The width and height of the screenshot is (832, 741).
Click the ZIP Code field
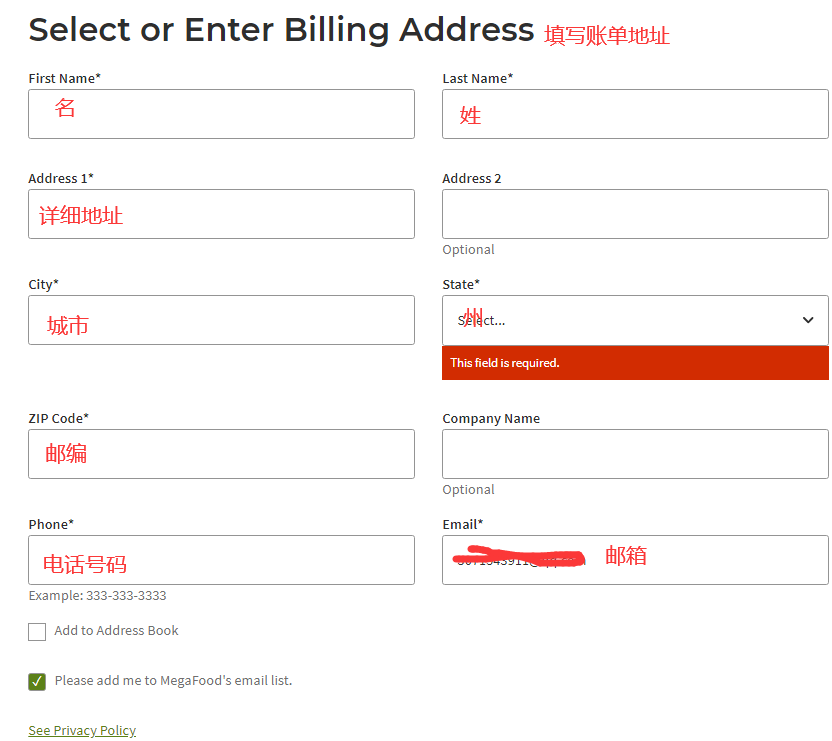coord(221,454)
